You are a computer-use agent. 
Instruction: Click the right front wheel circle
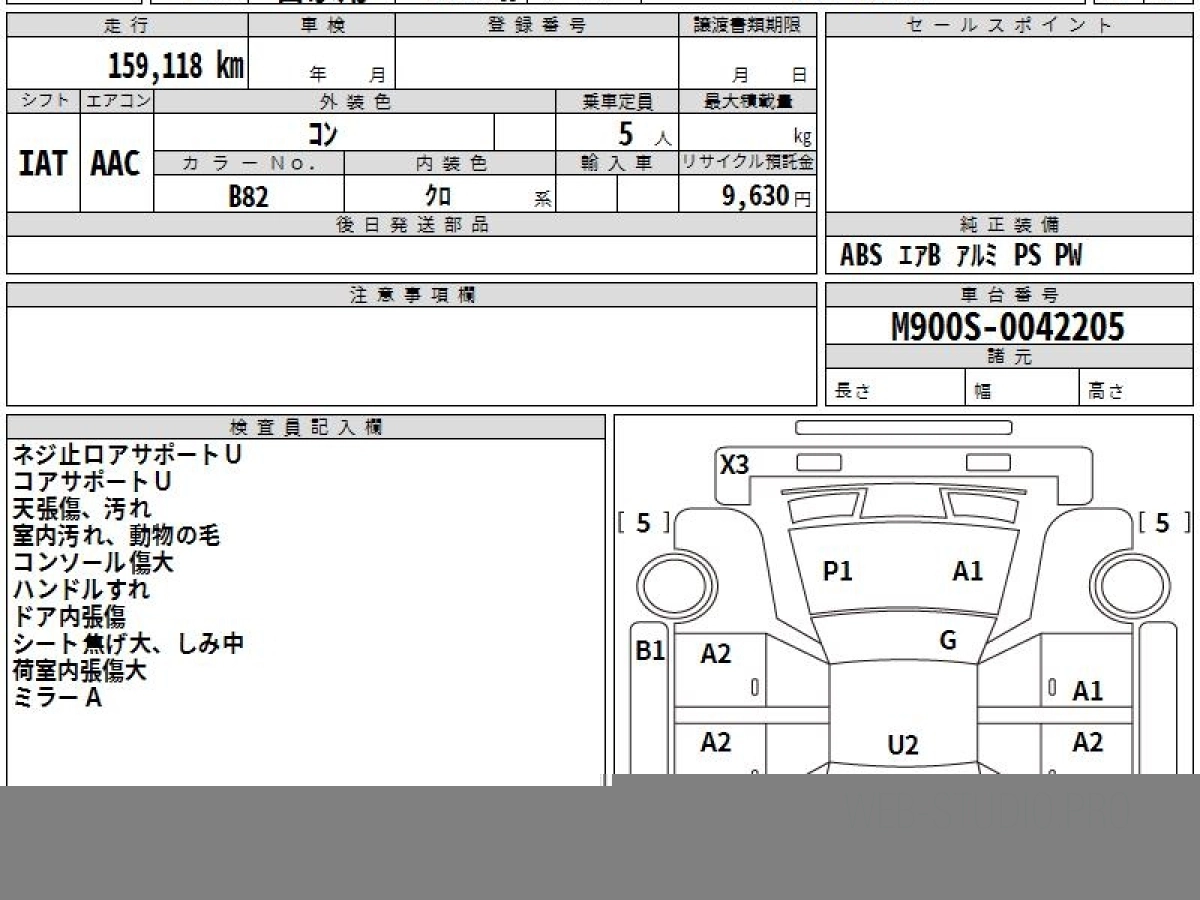click(1130, 585)
